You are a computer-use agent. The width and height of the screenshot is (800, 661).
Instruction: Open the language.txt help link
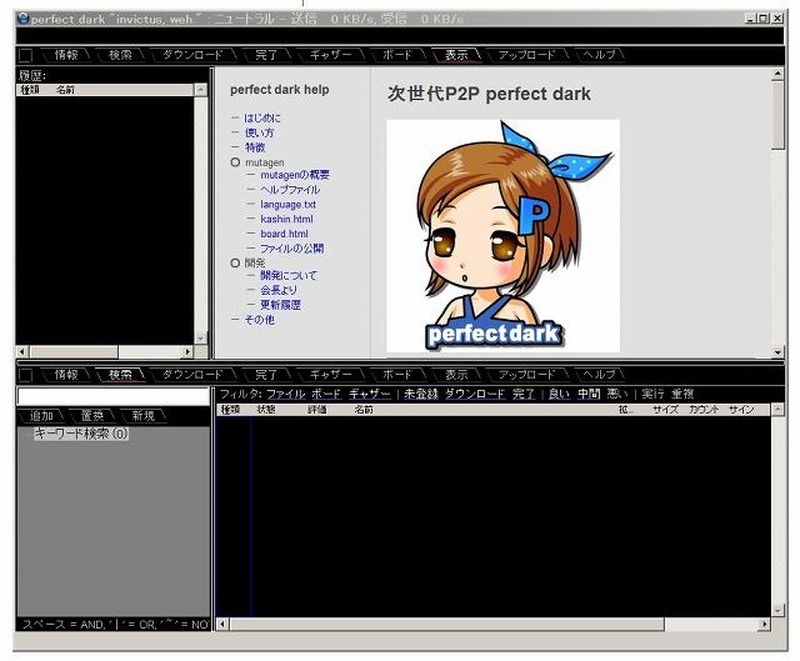[x=288, y=204]
